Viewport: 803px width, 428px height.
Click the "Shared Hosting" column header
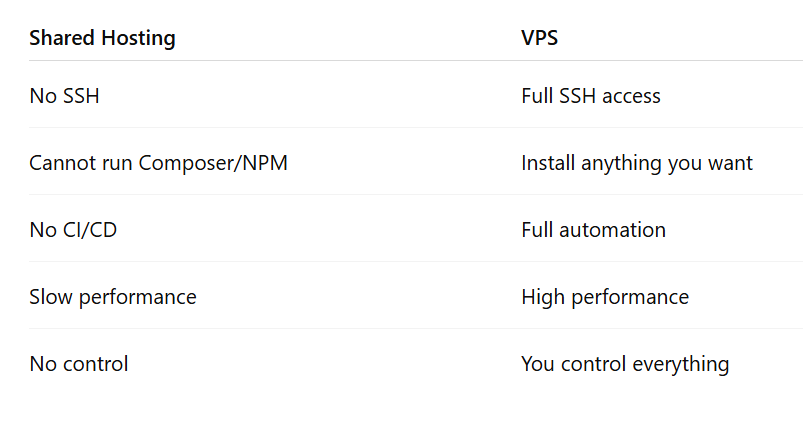[x=102, y=39]
